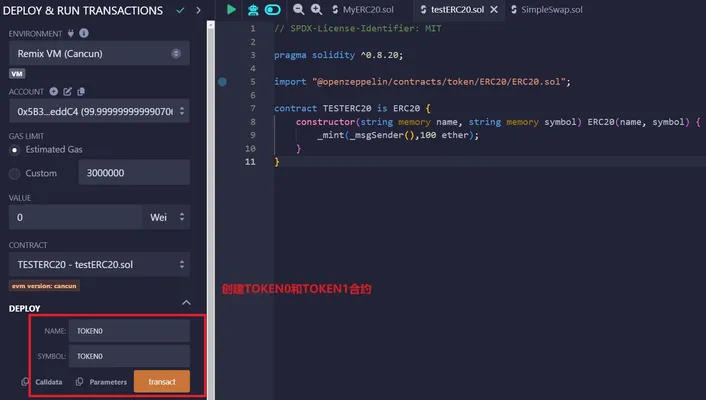
Task: Click the import openzeppelin ERC20.sol path
Action: (441, 82)
